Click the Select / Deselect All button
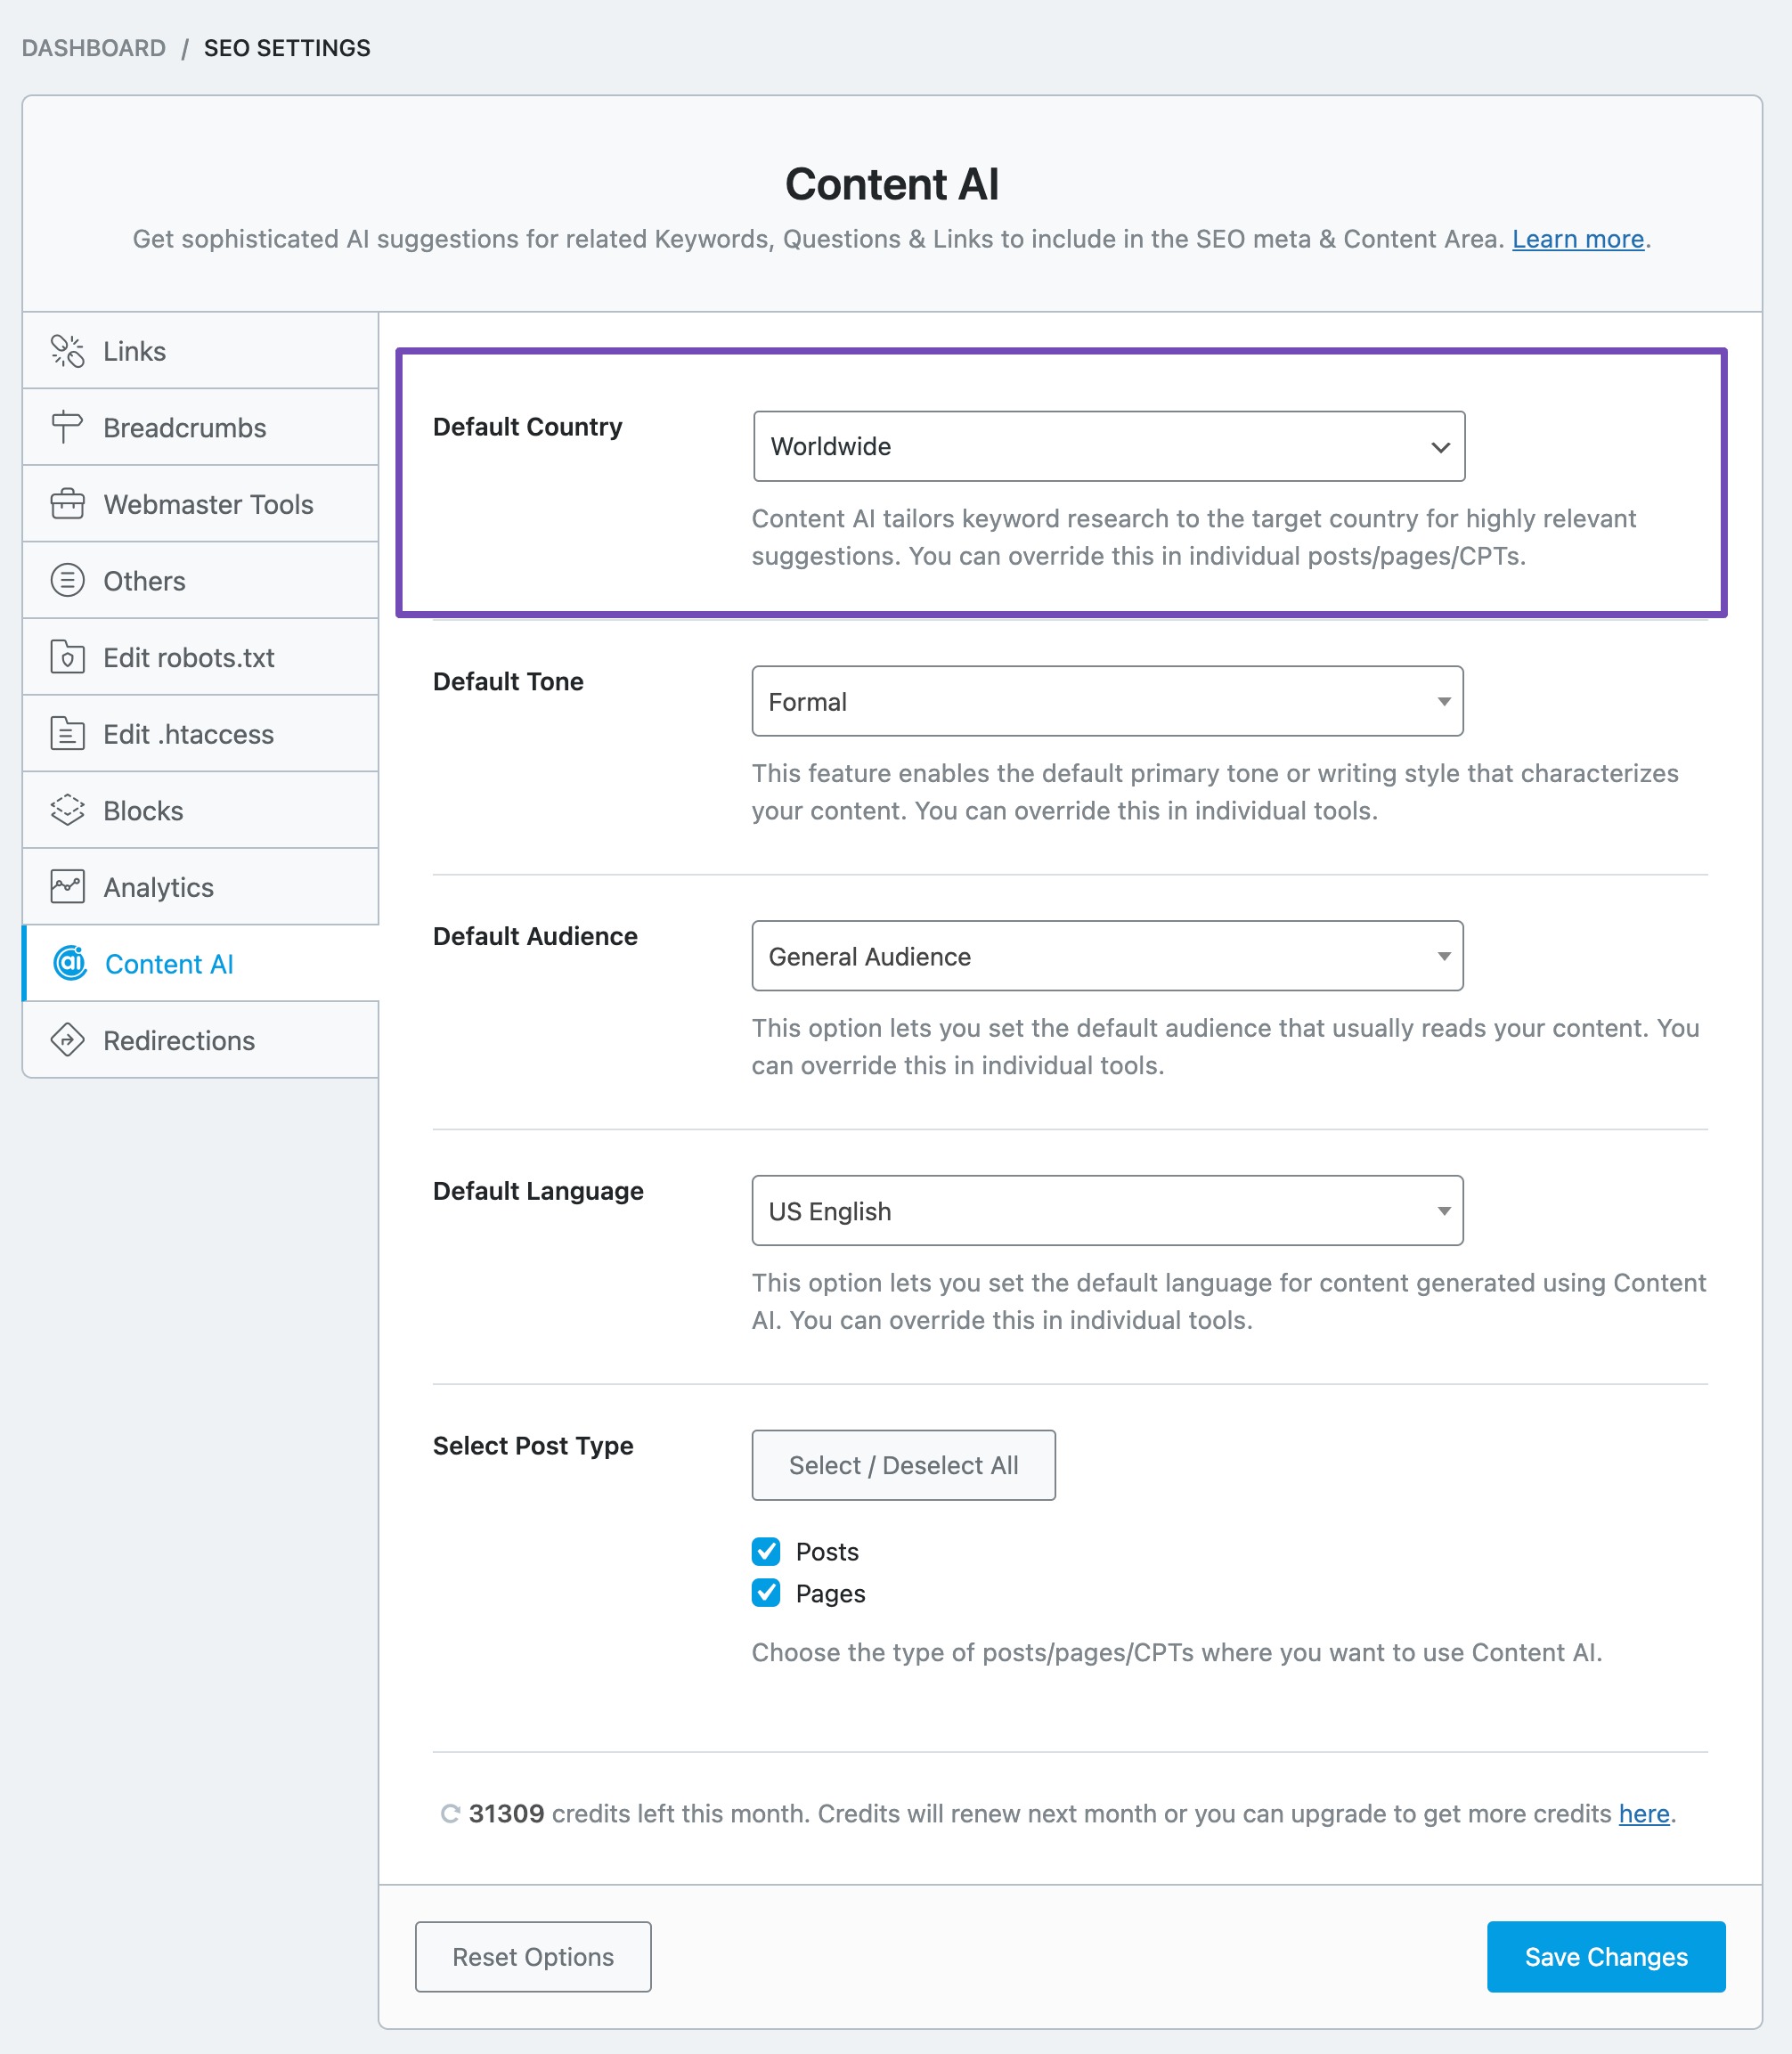Viewport: 1792px width, 2054px height. pos(903,1465)
